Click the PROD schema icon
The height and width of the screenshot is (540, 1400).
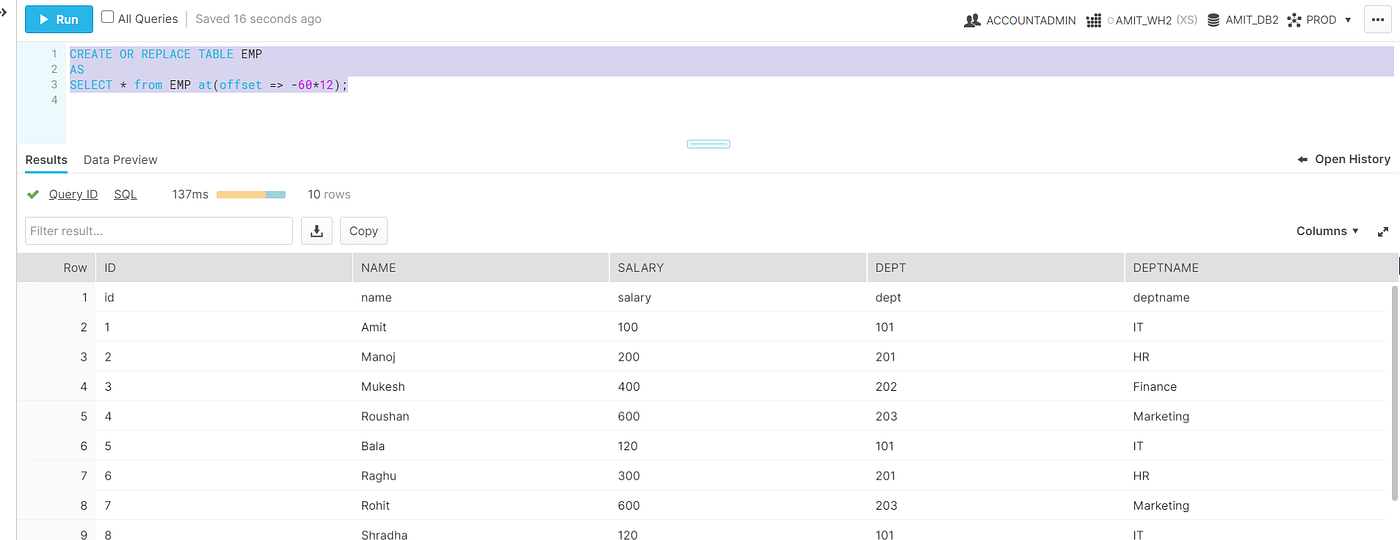tap(1294, 20)
